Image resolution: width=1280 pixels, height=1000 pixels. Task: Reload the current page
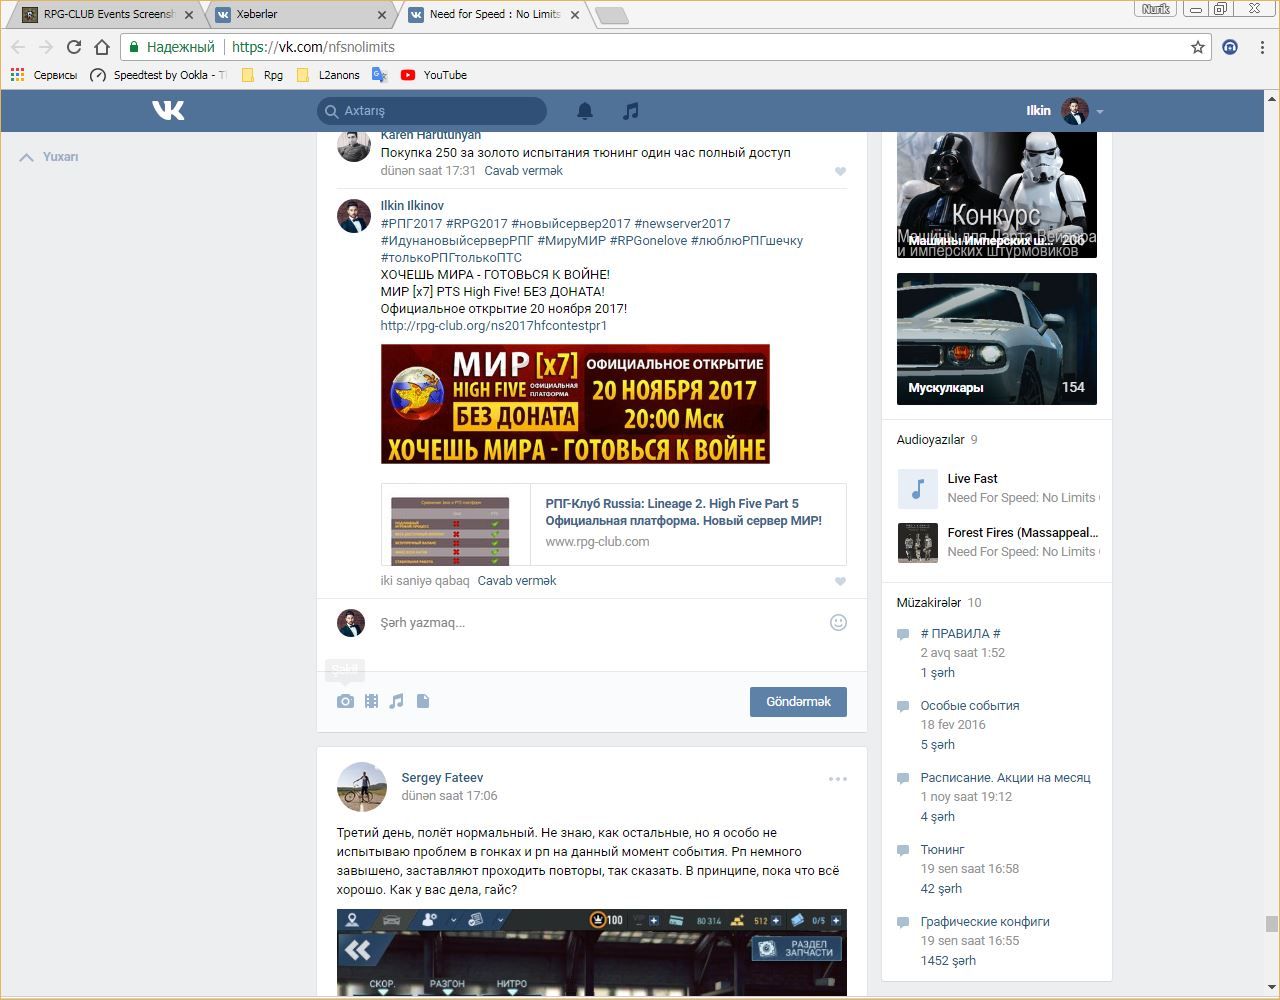click(x=74, y=47)
